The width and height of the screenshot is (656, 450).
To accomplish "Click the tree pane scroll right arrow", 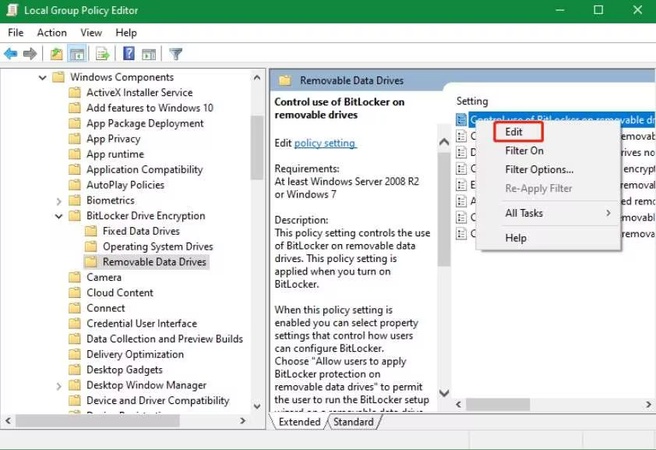I will [x=243, y=421].
